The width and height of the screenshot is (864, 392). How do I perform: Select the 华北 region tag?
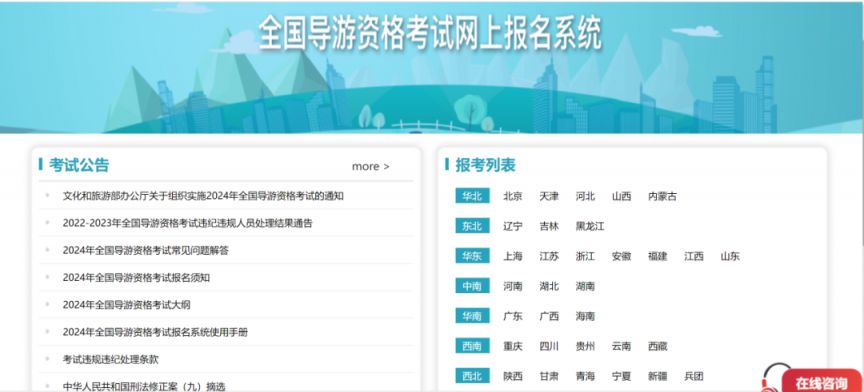[472, 196]
